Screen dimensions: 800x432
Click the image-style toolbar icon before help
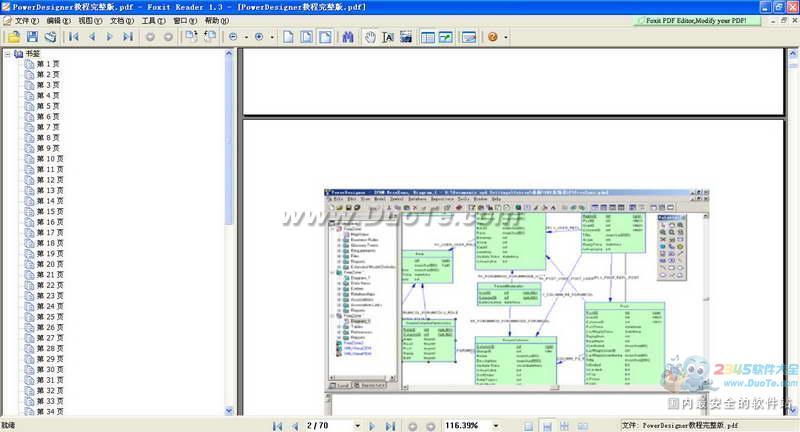coord(468,37)
